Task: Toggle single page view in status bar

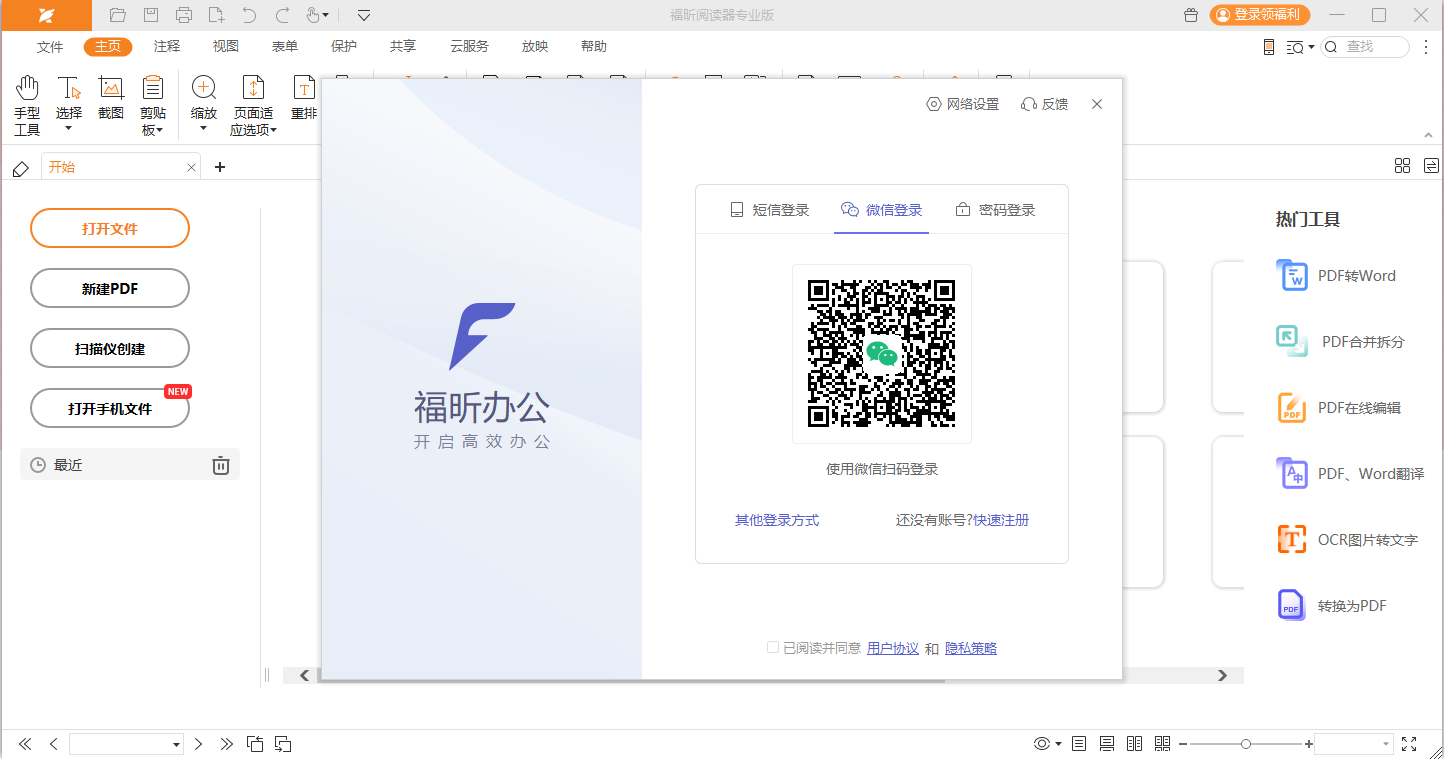Action: [1079, 744]
